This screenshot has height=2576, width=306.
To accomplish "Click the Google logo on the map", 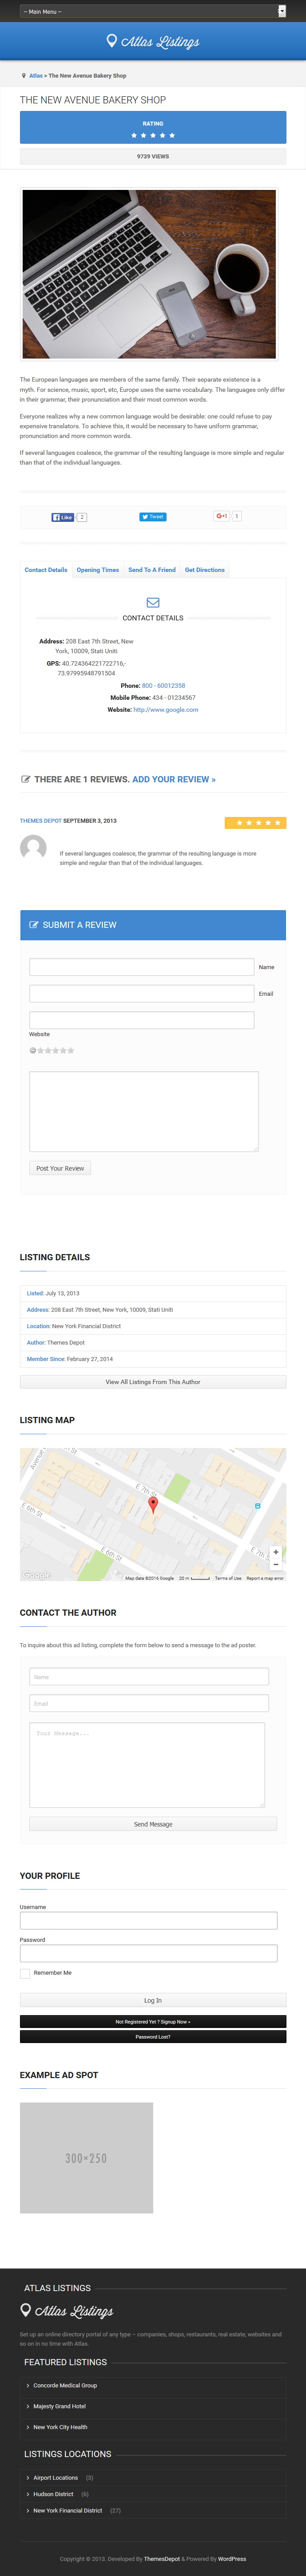I will 36,1575.
